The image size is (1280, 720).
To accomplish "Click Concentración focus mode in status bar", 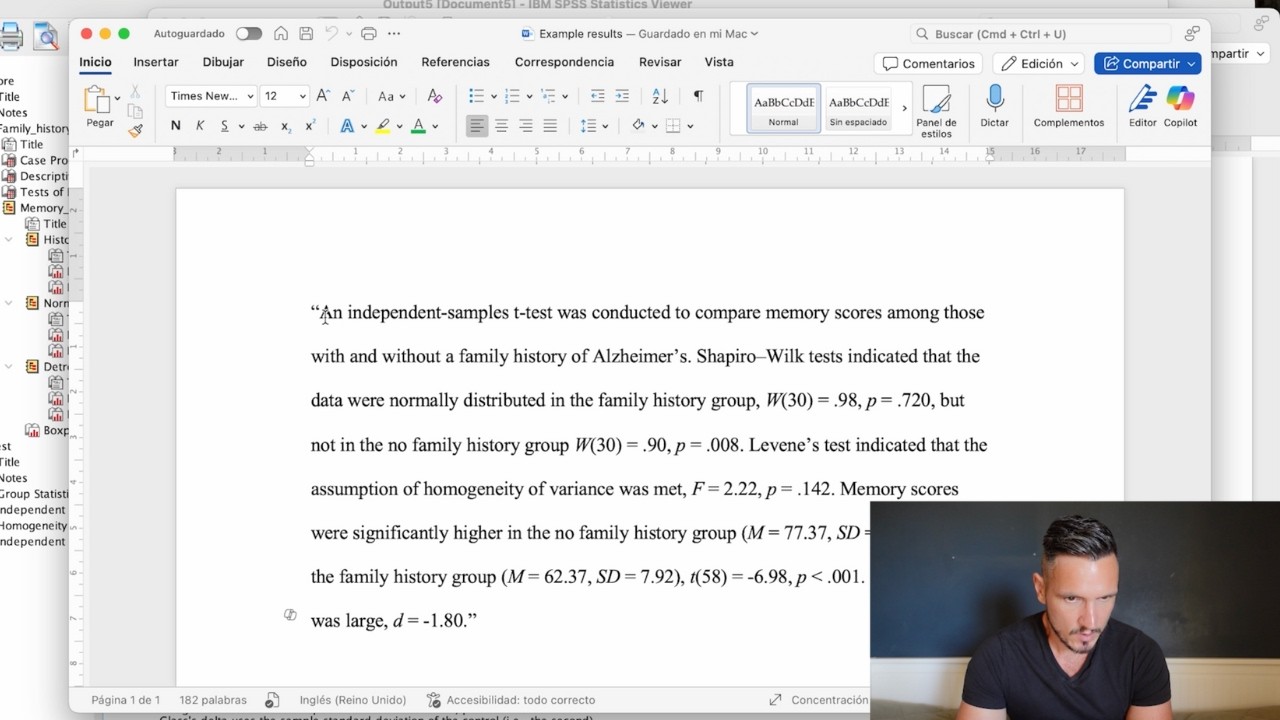I will (819, 700).
